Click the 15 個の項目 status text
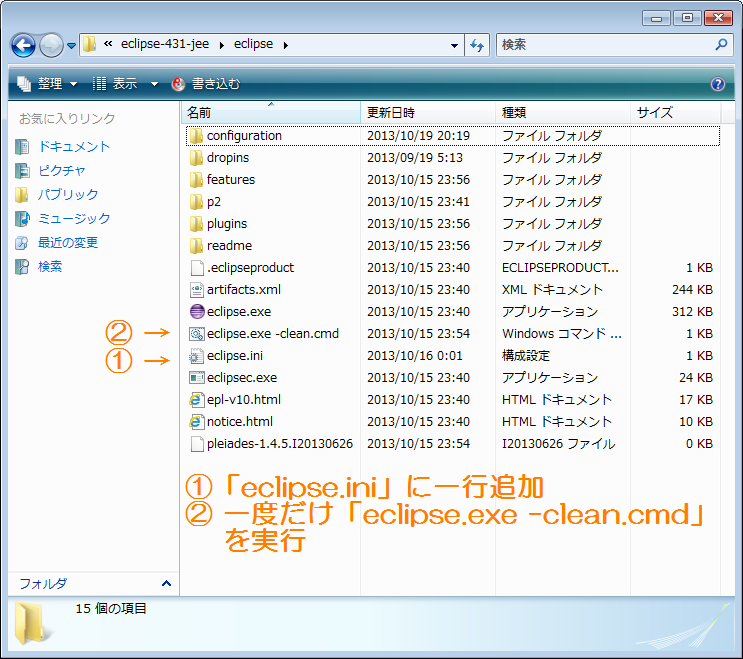The width and height of the screenshot is (743, 659). tap(111, 608)
